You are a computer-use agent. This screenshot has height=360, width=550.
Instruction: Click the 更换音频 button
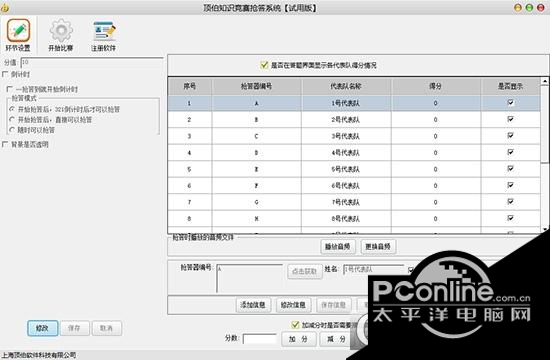378,247
